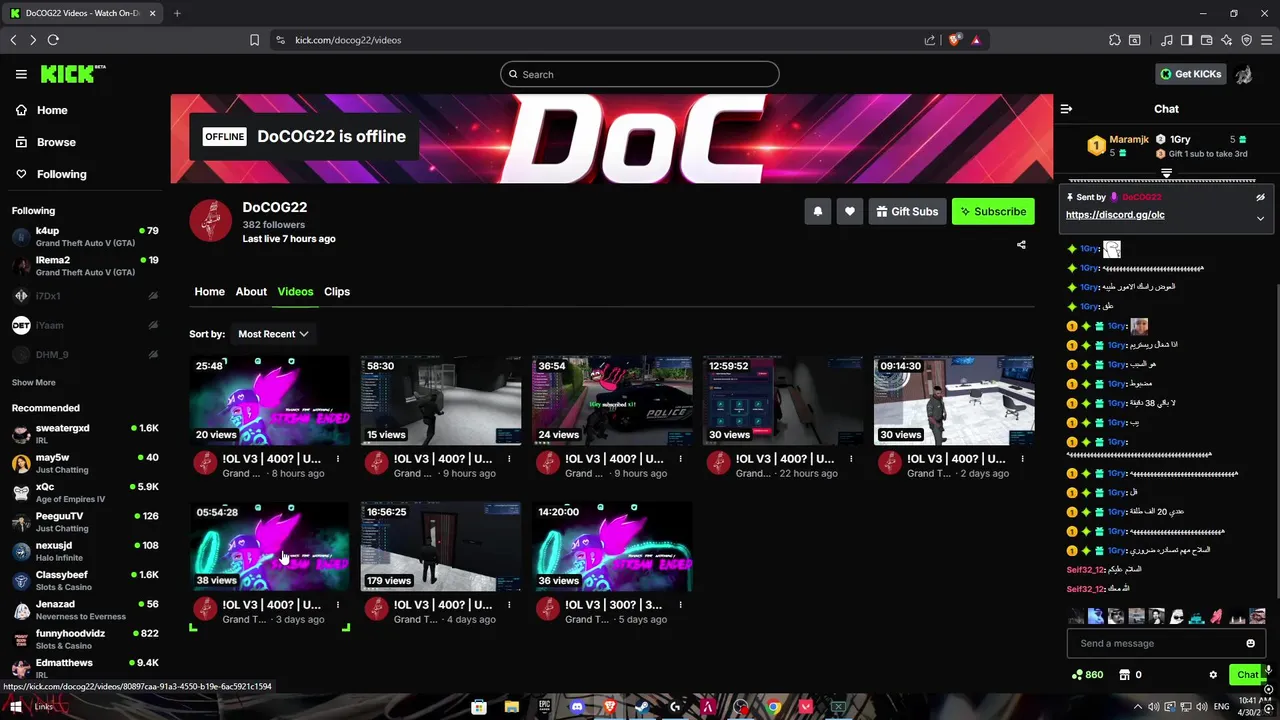Screen dimensions: 1280x720
Task: Switch to the About channel tab
Action: coord(251,292)
